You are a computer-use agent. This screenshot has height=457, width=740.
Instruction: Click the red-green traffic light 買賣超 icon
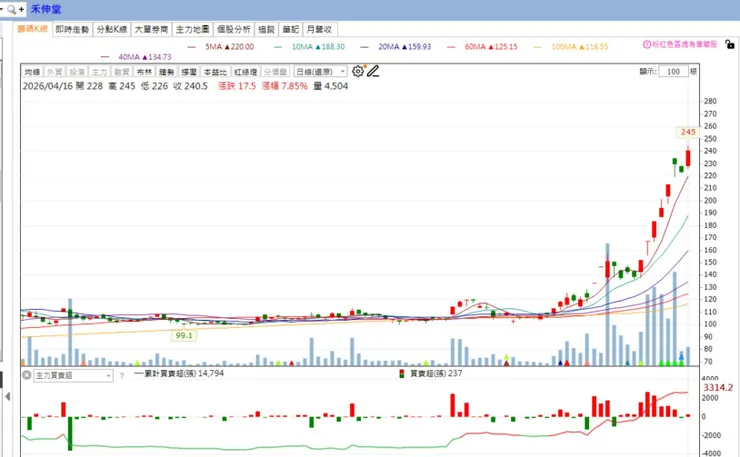tap(402, 374)
